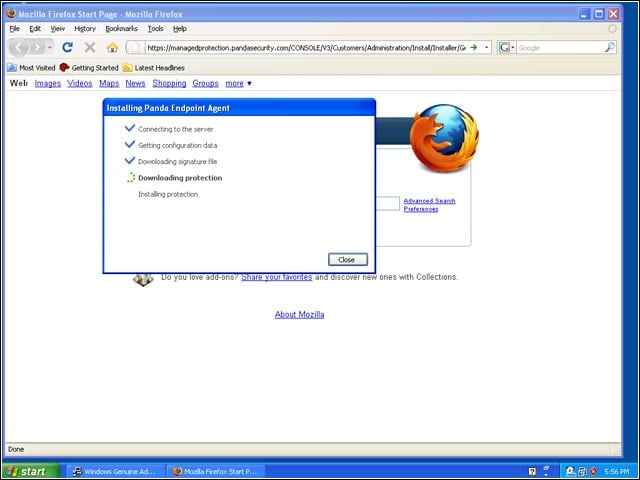This screenshot has width=640, height=480.
Task: Click the spinner icon beside Downloading protection
Action: pyautogui.click(x=130, y=178)
